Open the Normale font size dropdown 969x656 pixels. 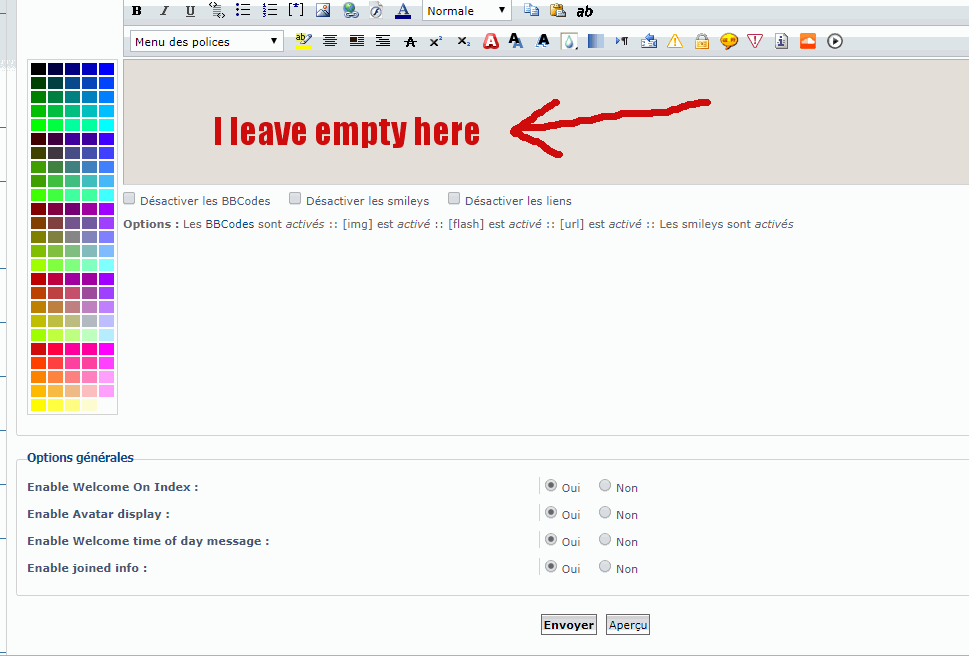pos(466,11)
